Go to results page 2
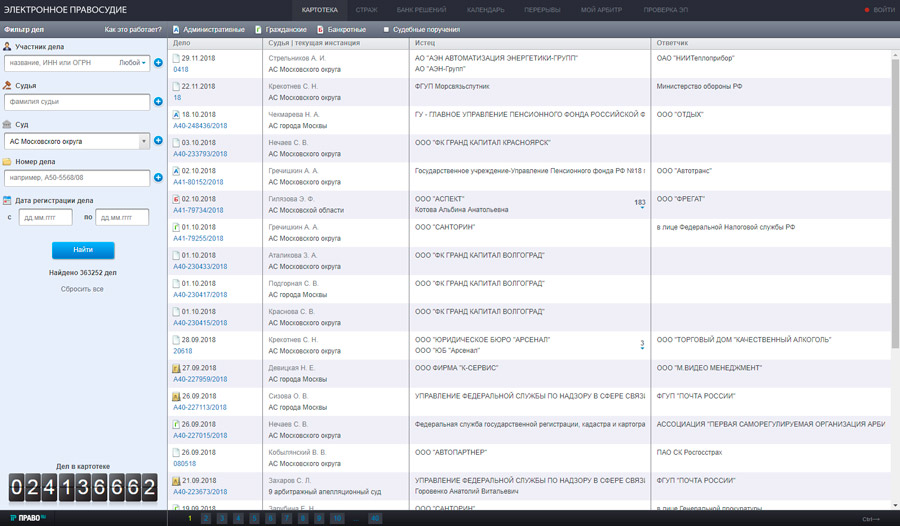 pos(205,519)
